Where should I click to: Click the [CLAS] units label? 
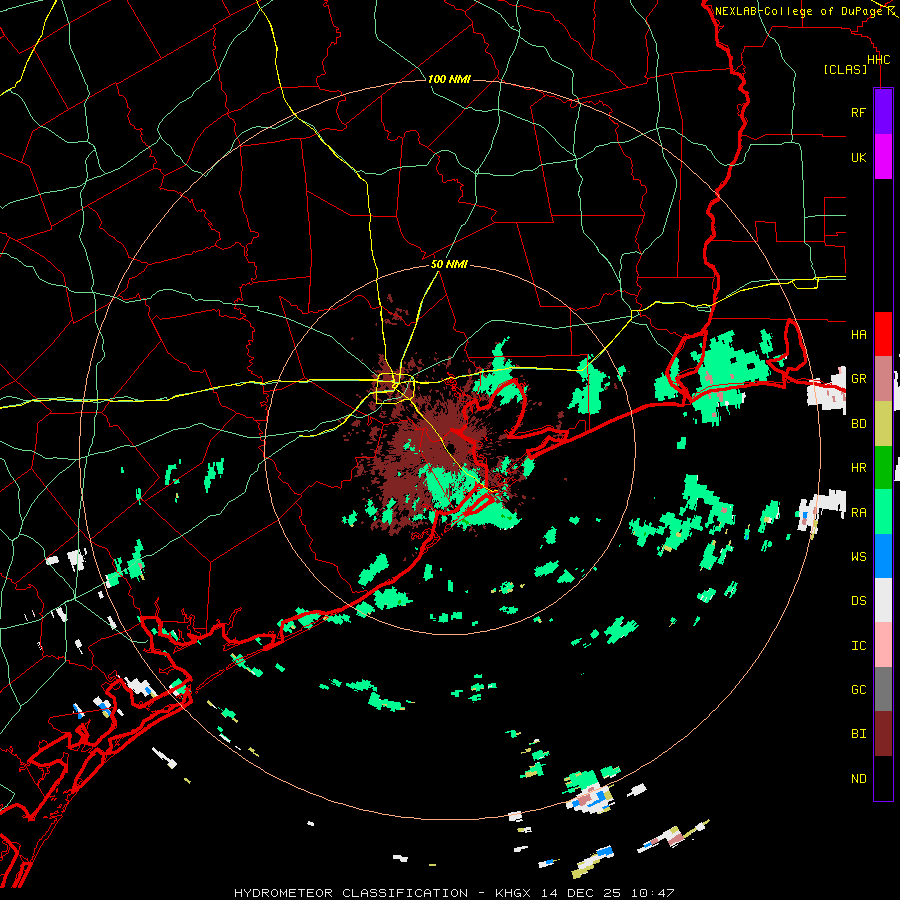(x=845, y=70)
